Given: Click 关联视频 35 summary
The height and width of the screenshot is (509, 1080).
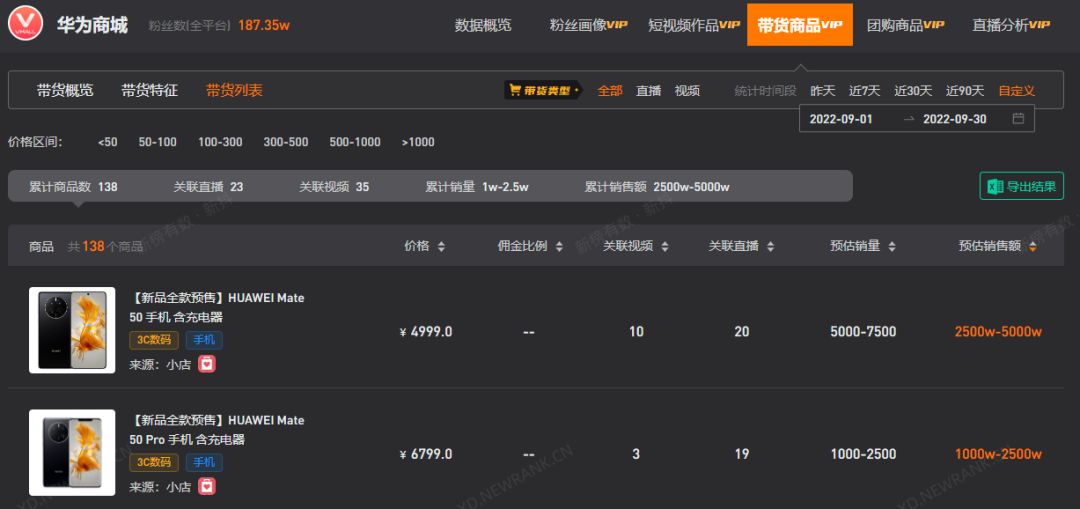Looking at the screenshot, I should click(x=334, y=187).
